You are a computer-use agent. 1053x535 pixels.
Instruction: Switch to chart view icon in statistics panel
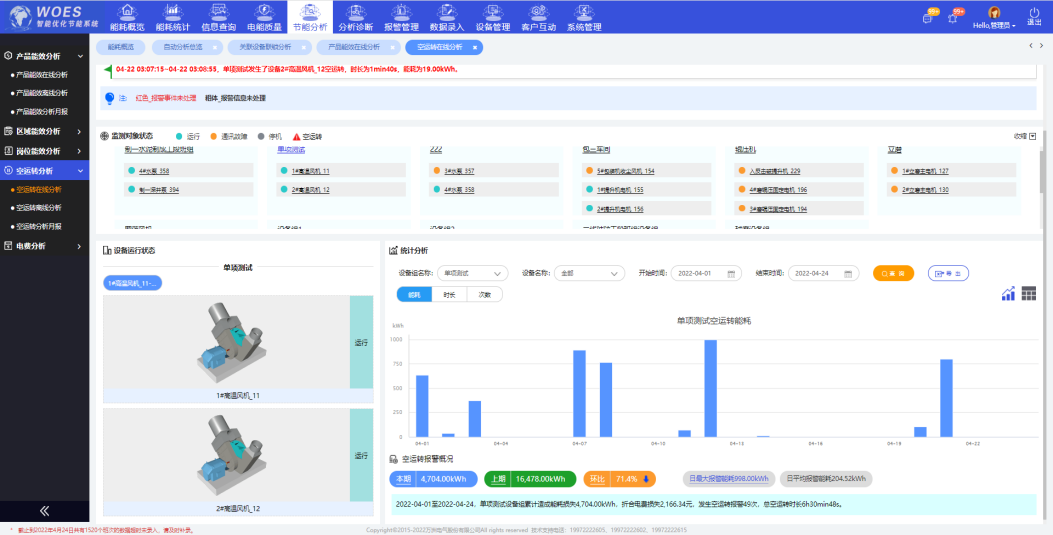pyautogui.click(x=1008, y=293)
